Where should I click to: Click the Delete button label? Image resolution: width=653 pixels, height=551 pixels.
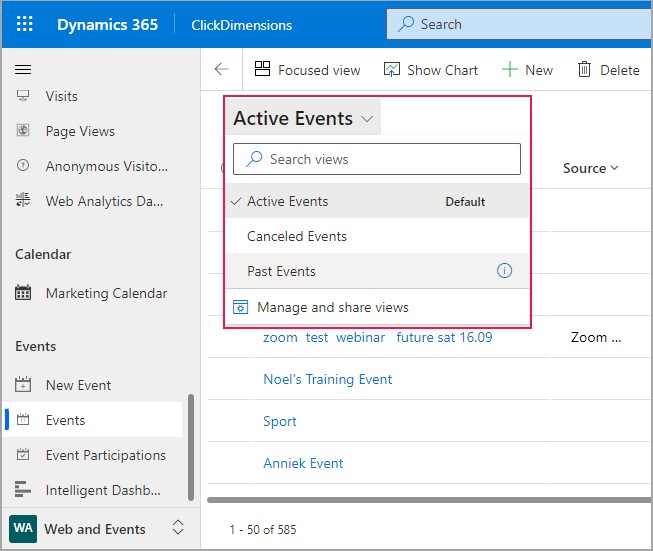coord(620,70)
